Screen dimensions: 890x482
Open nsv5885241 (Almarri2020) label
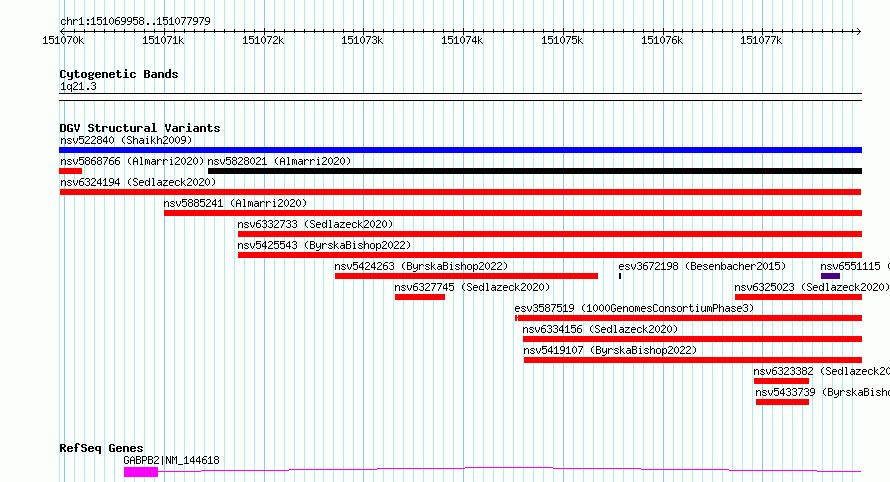click(235, 203)
